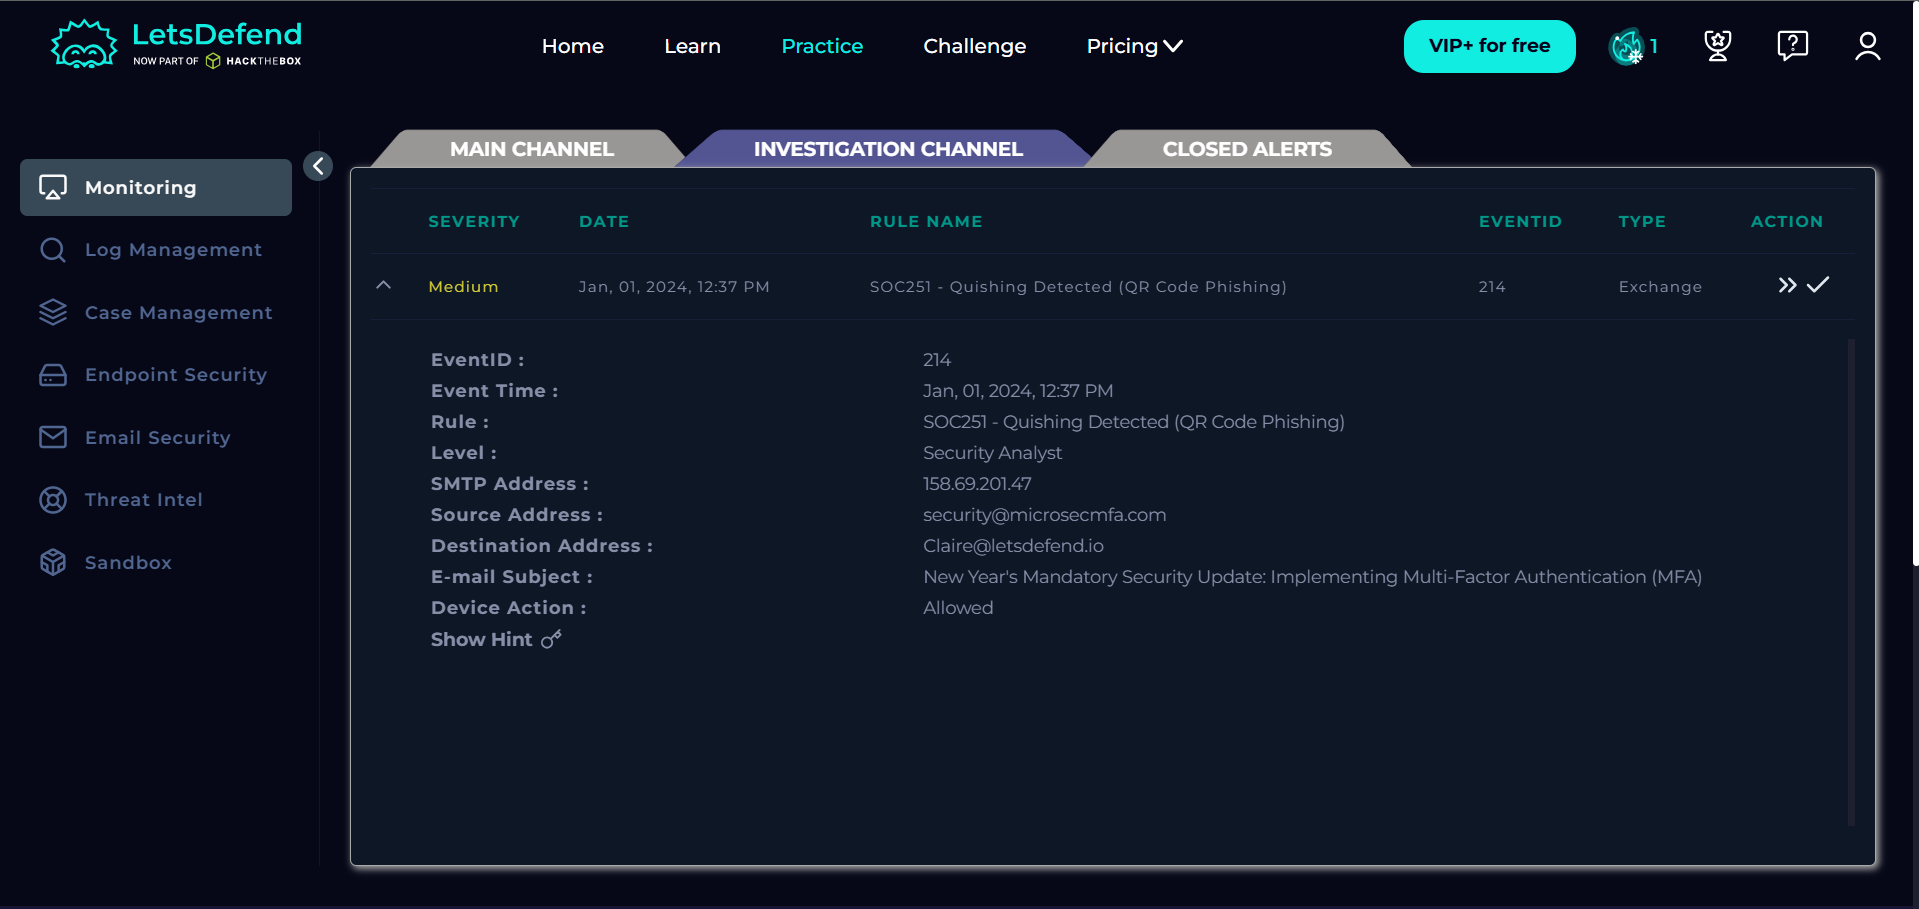Collapse the Quishing alert row chevron
The image size is (1919, 909).
tap(383, 285)
